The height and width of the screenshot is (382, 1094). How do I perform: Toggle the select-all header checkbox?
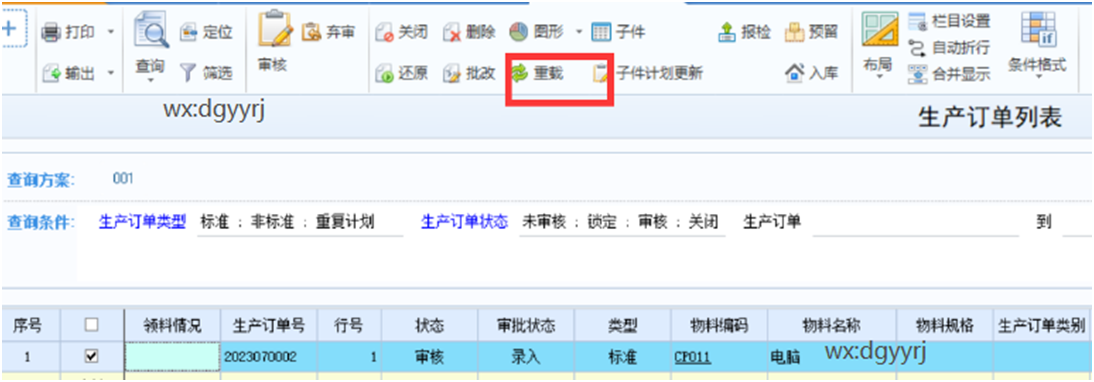[x=91, y=325]
